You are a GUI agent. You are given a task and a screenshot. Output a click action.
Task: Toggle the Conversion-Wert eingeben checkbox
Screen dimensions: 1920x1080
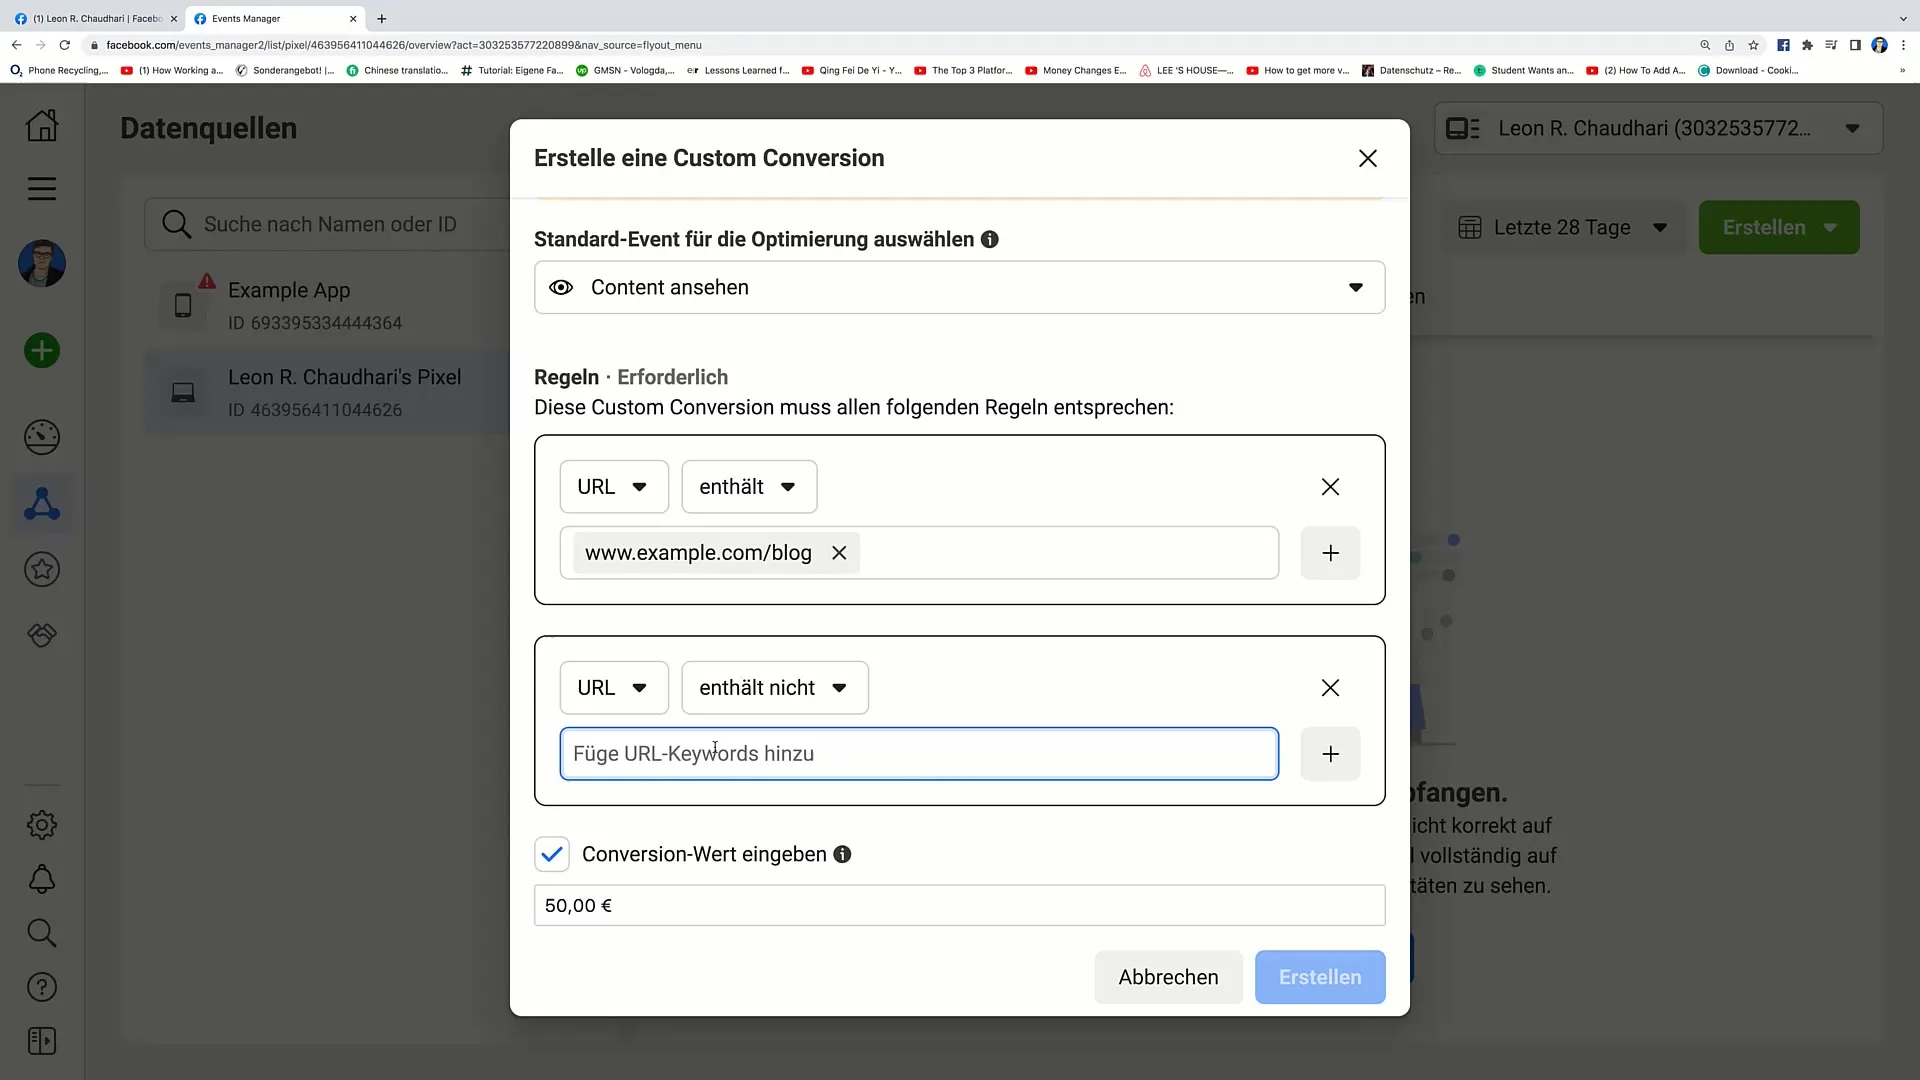[552, 854]
